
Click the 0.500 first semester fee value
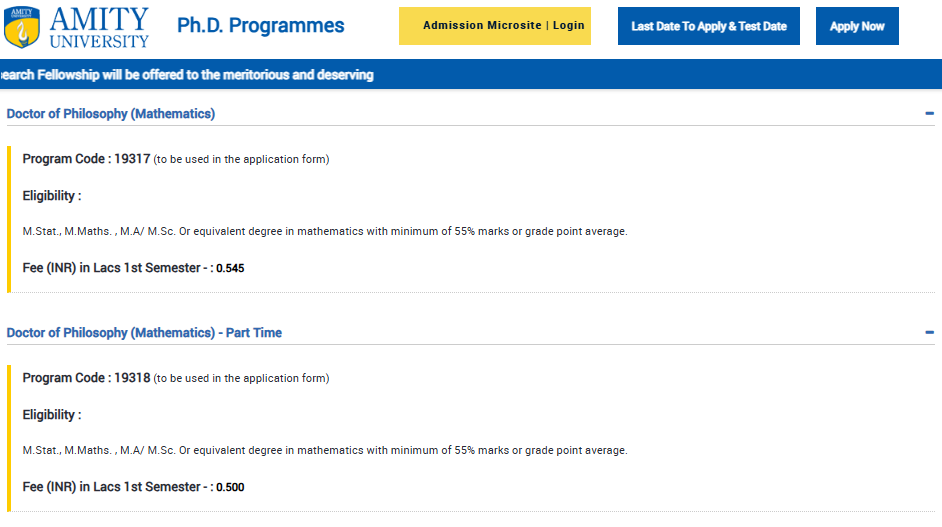pos(230,488)
